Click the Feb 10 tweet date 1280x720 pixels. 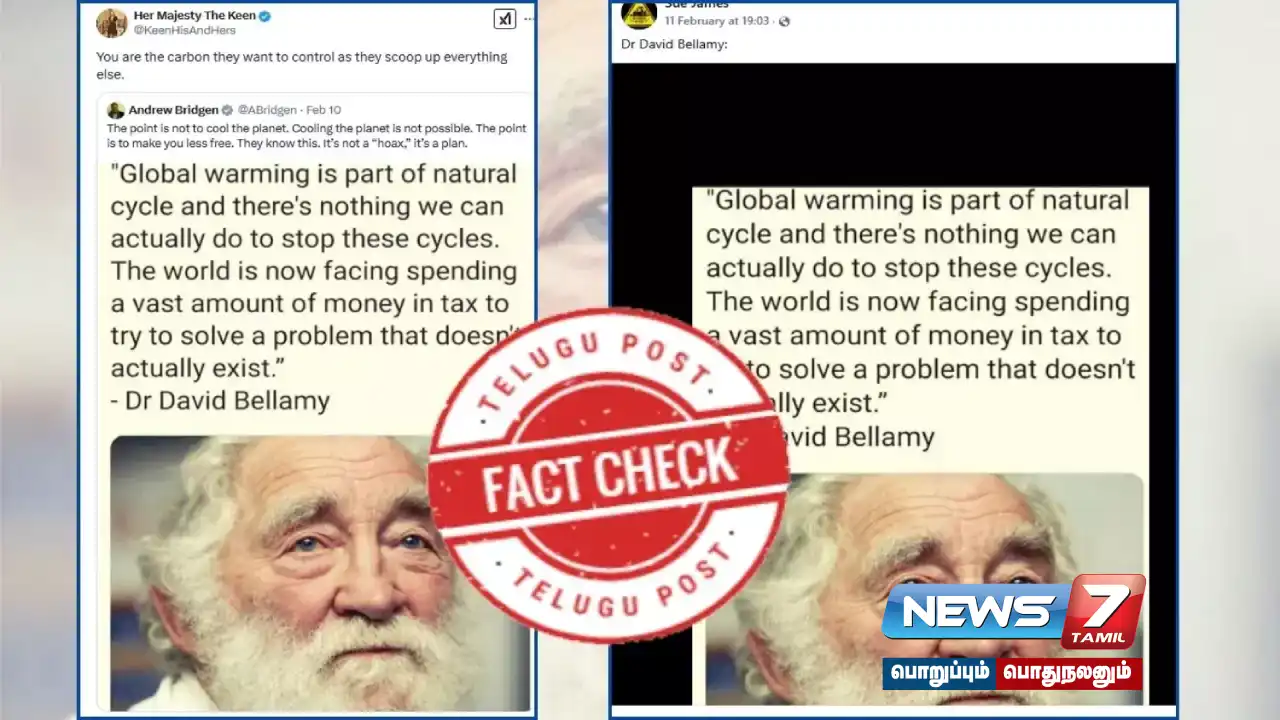323,110
